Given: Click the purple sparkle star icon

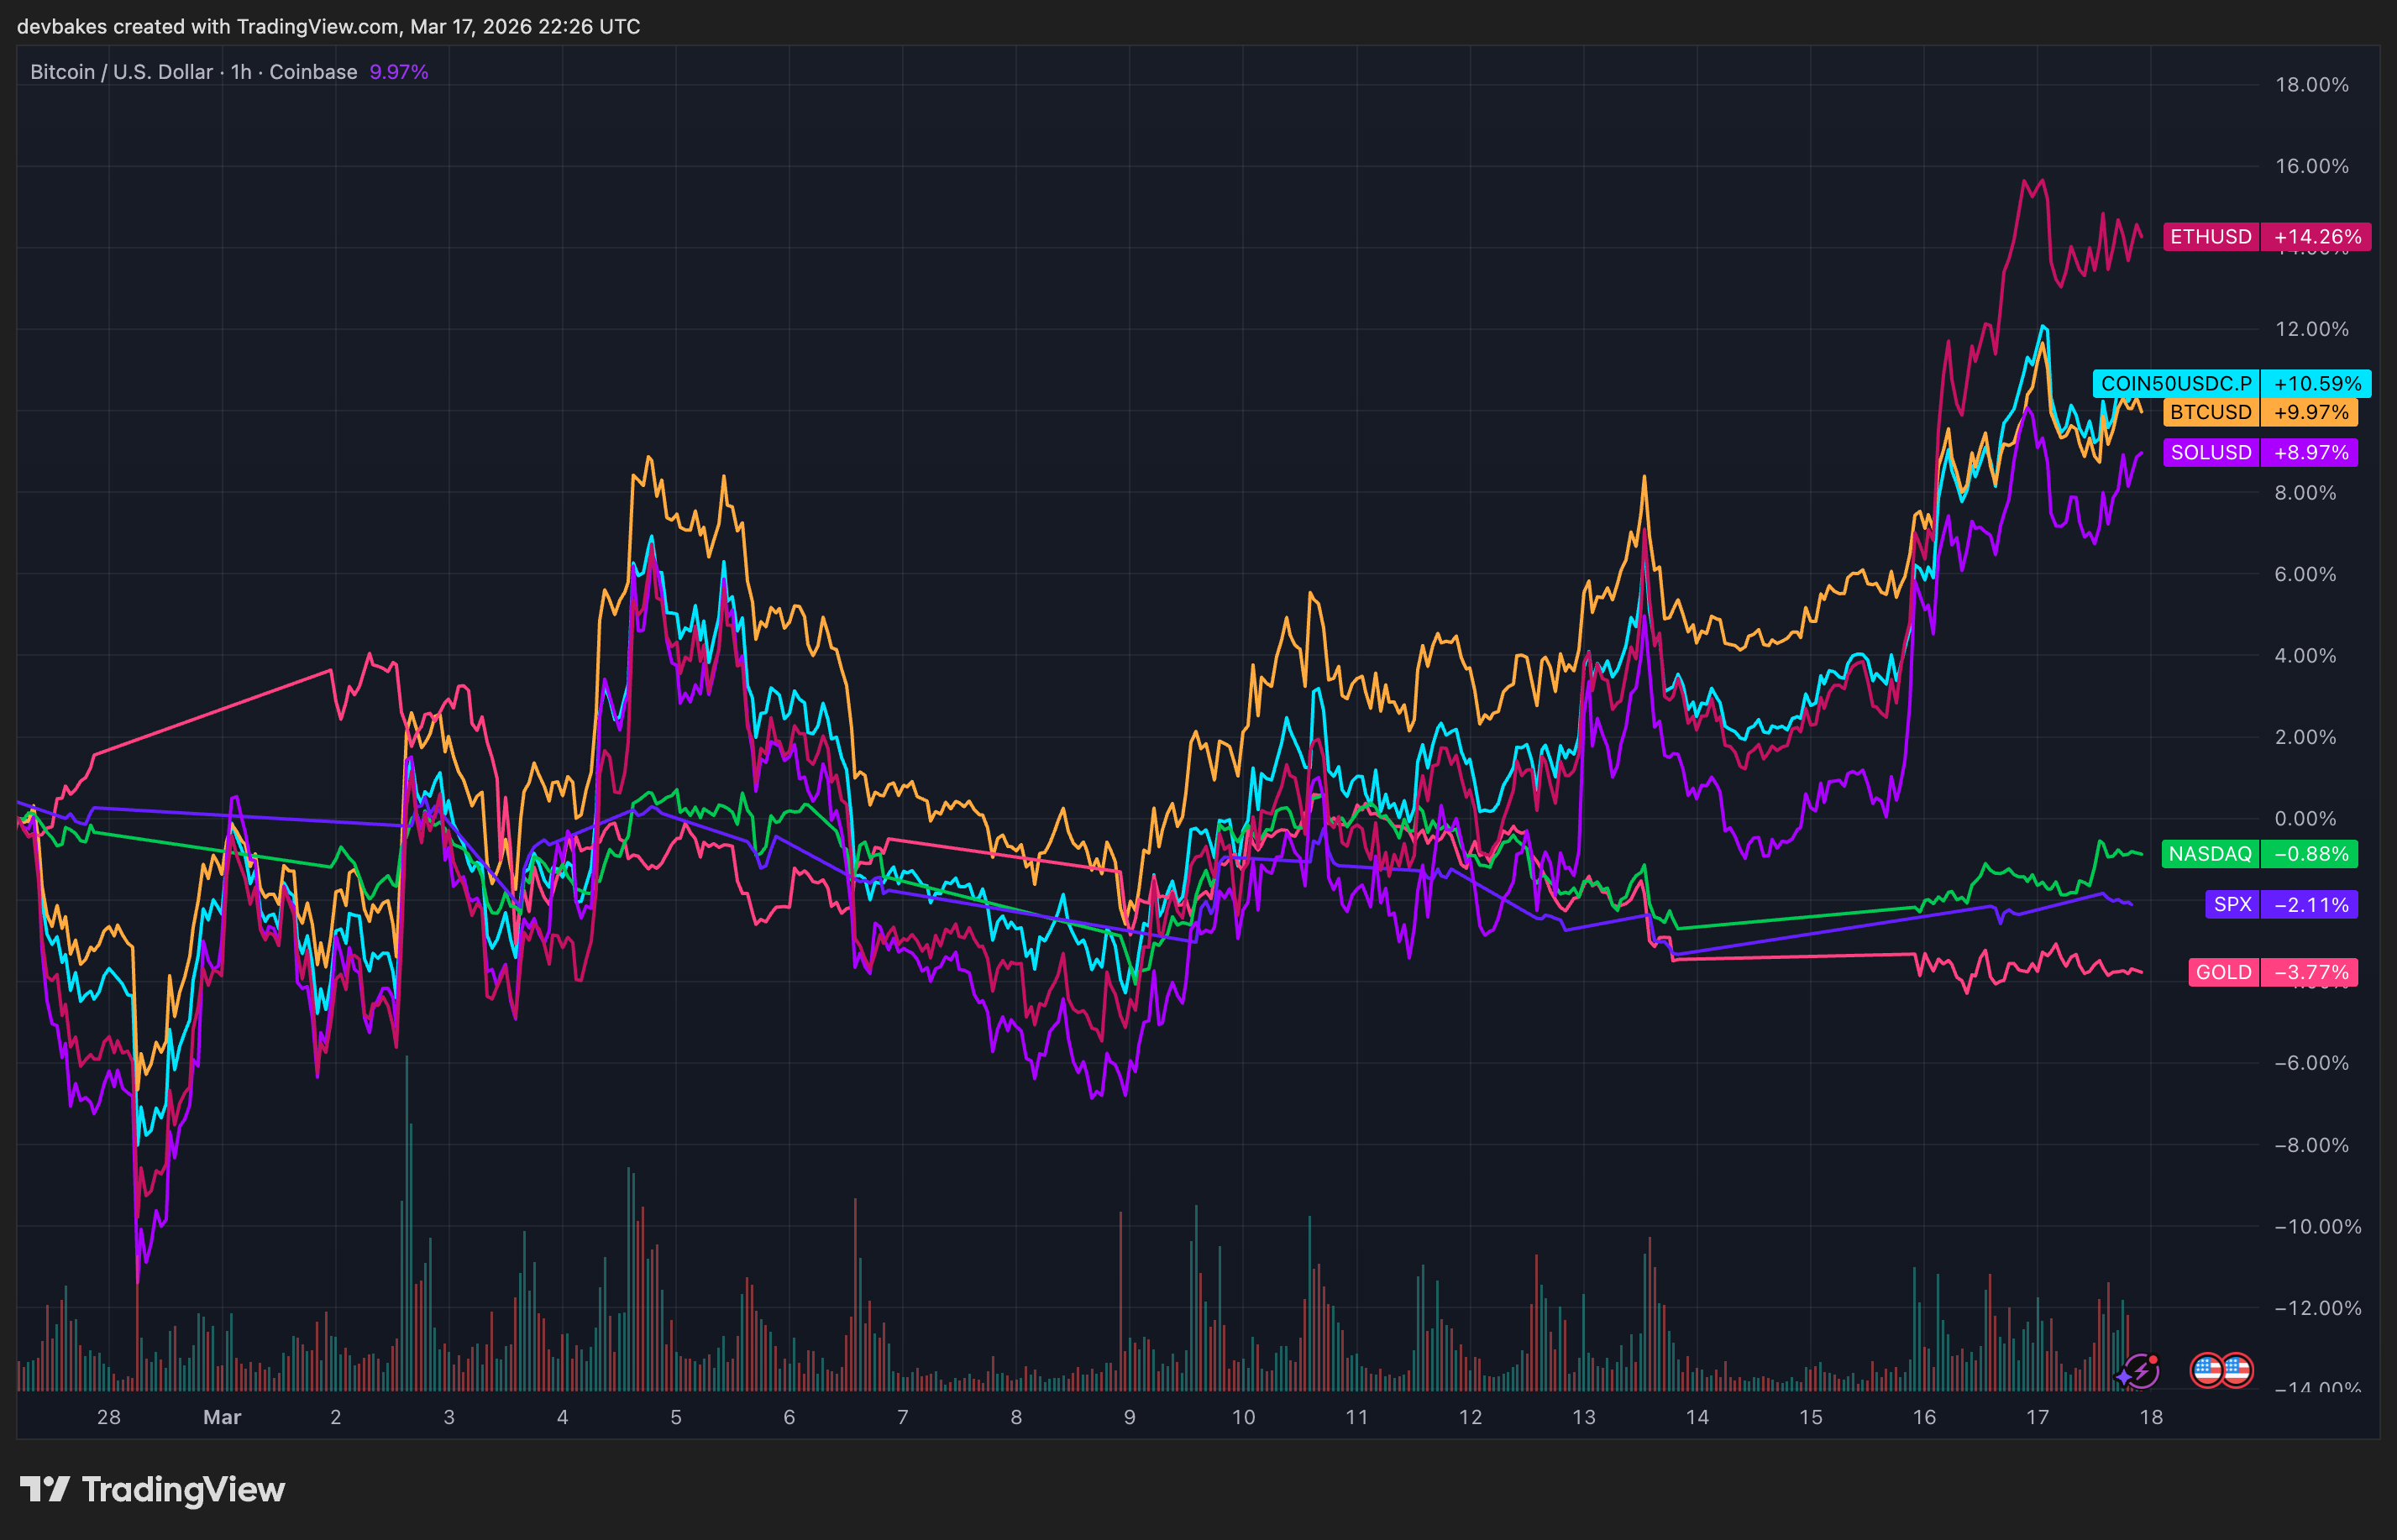Looking at the screenshot, I should [x=2124, y=1379].
